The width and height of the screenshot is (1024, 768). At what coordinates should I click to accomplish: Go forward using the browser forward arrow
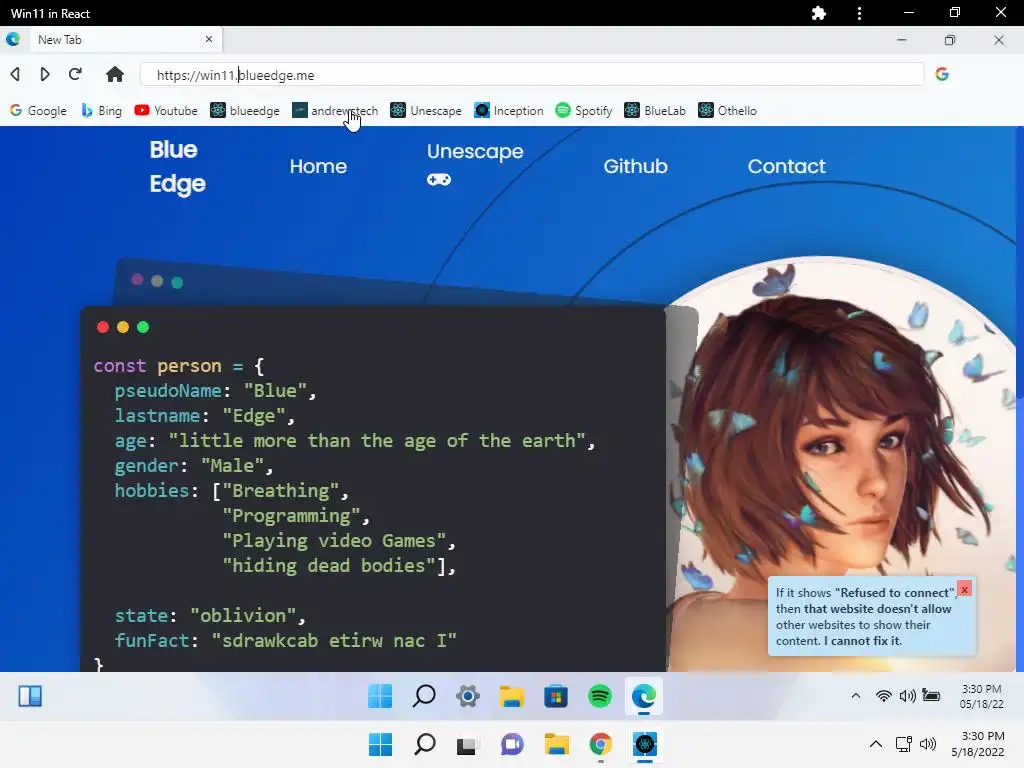tap(44, 74)
